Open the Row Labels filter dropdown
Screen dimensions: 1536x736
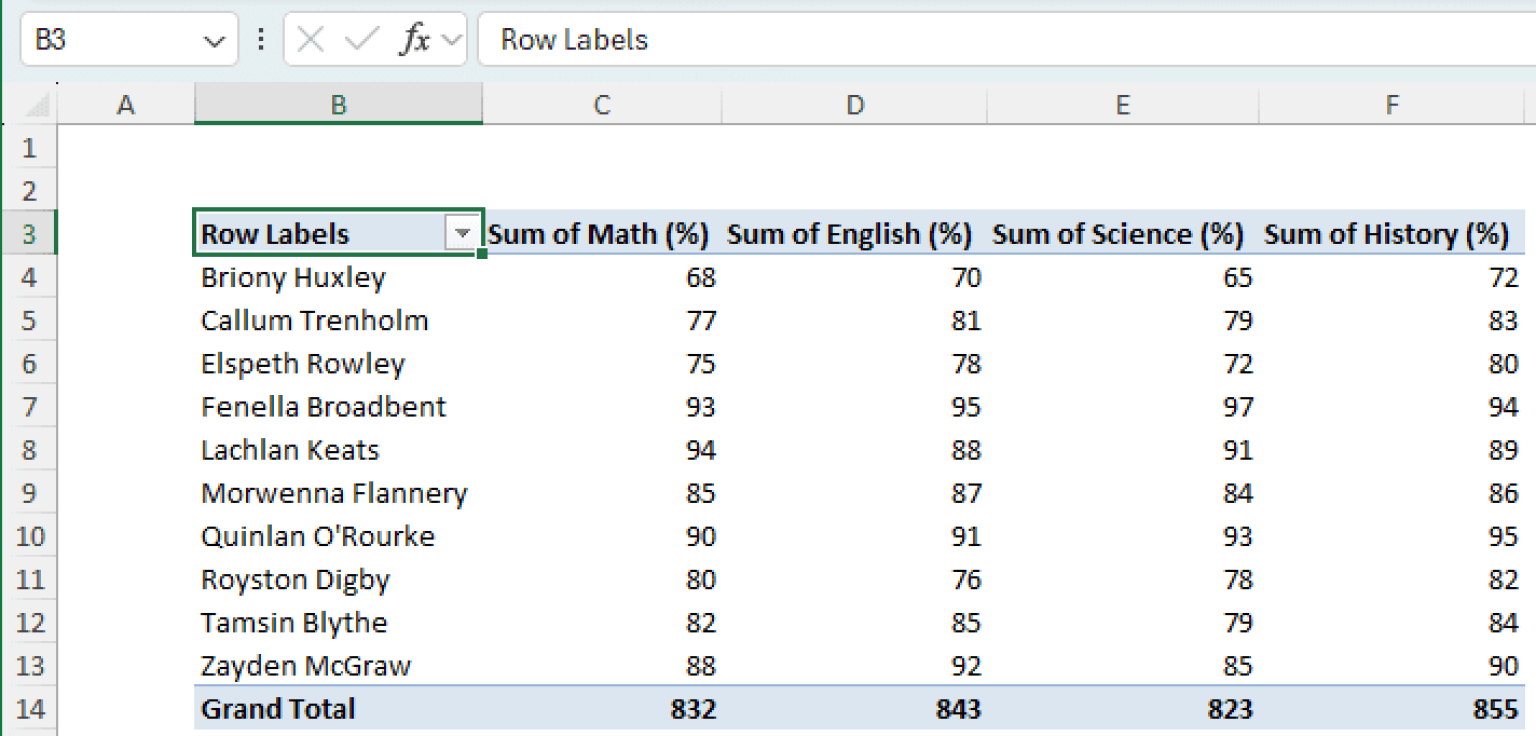point(462,232)
